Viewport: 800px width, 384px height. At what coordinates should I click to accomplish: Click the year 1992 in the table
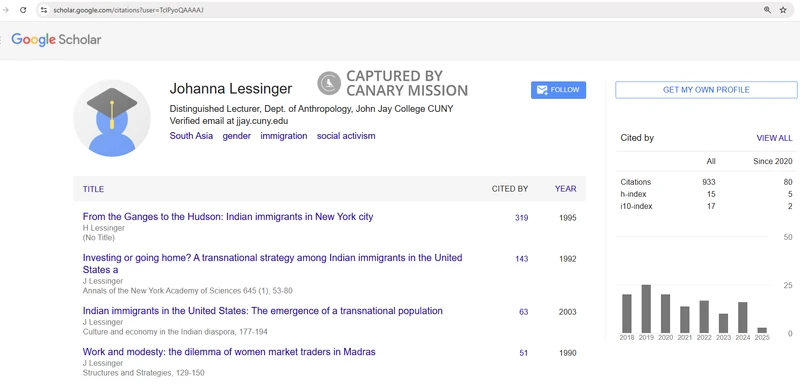568,259
